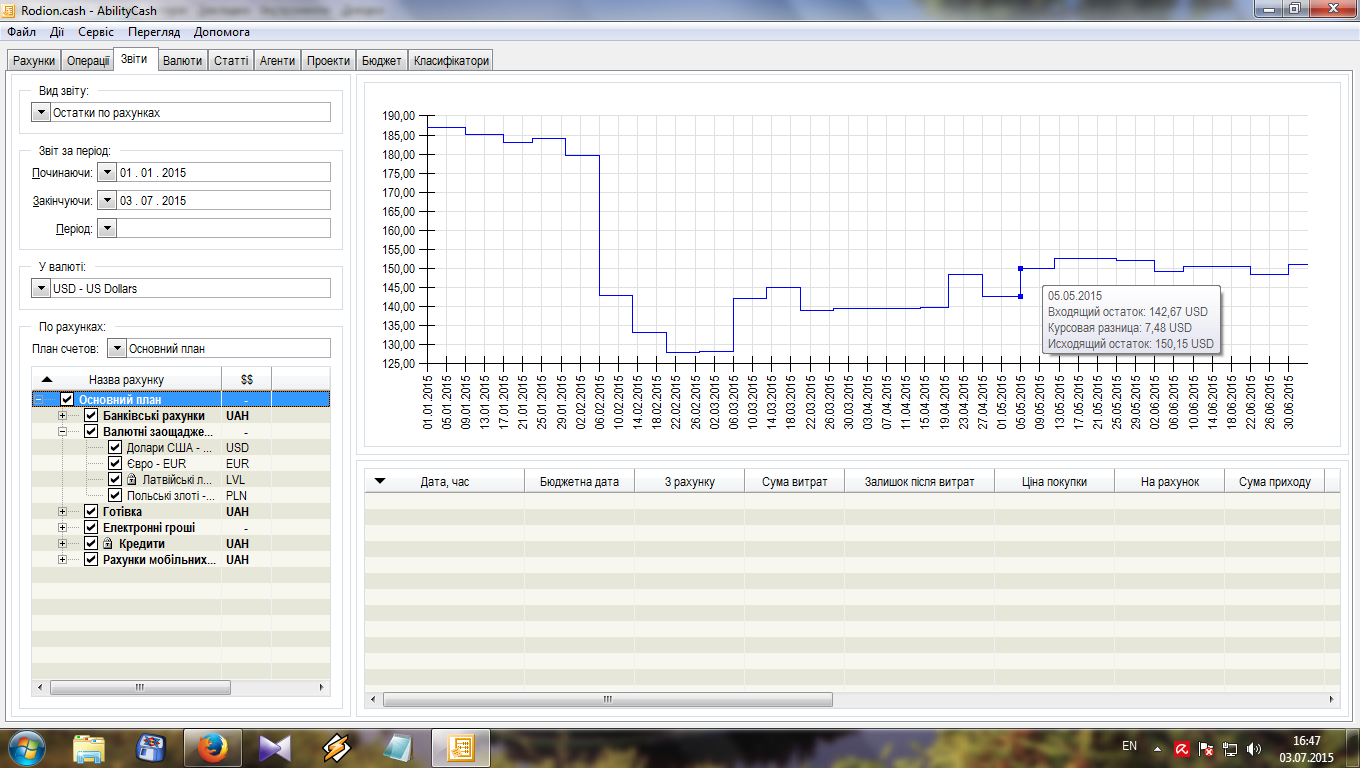Click the Action Center flag tray icon
1360x768 pixels.
click(1206, 747)
